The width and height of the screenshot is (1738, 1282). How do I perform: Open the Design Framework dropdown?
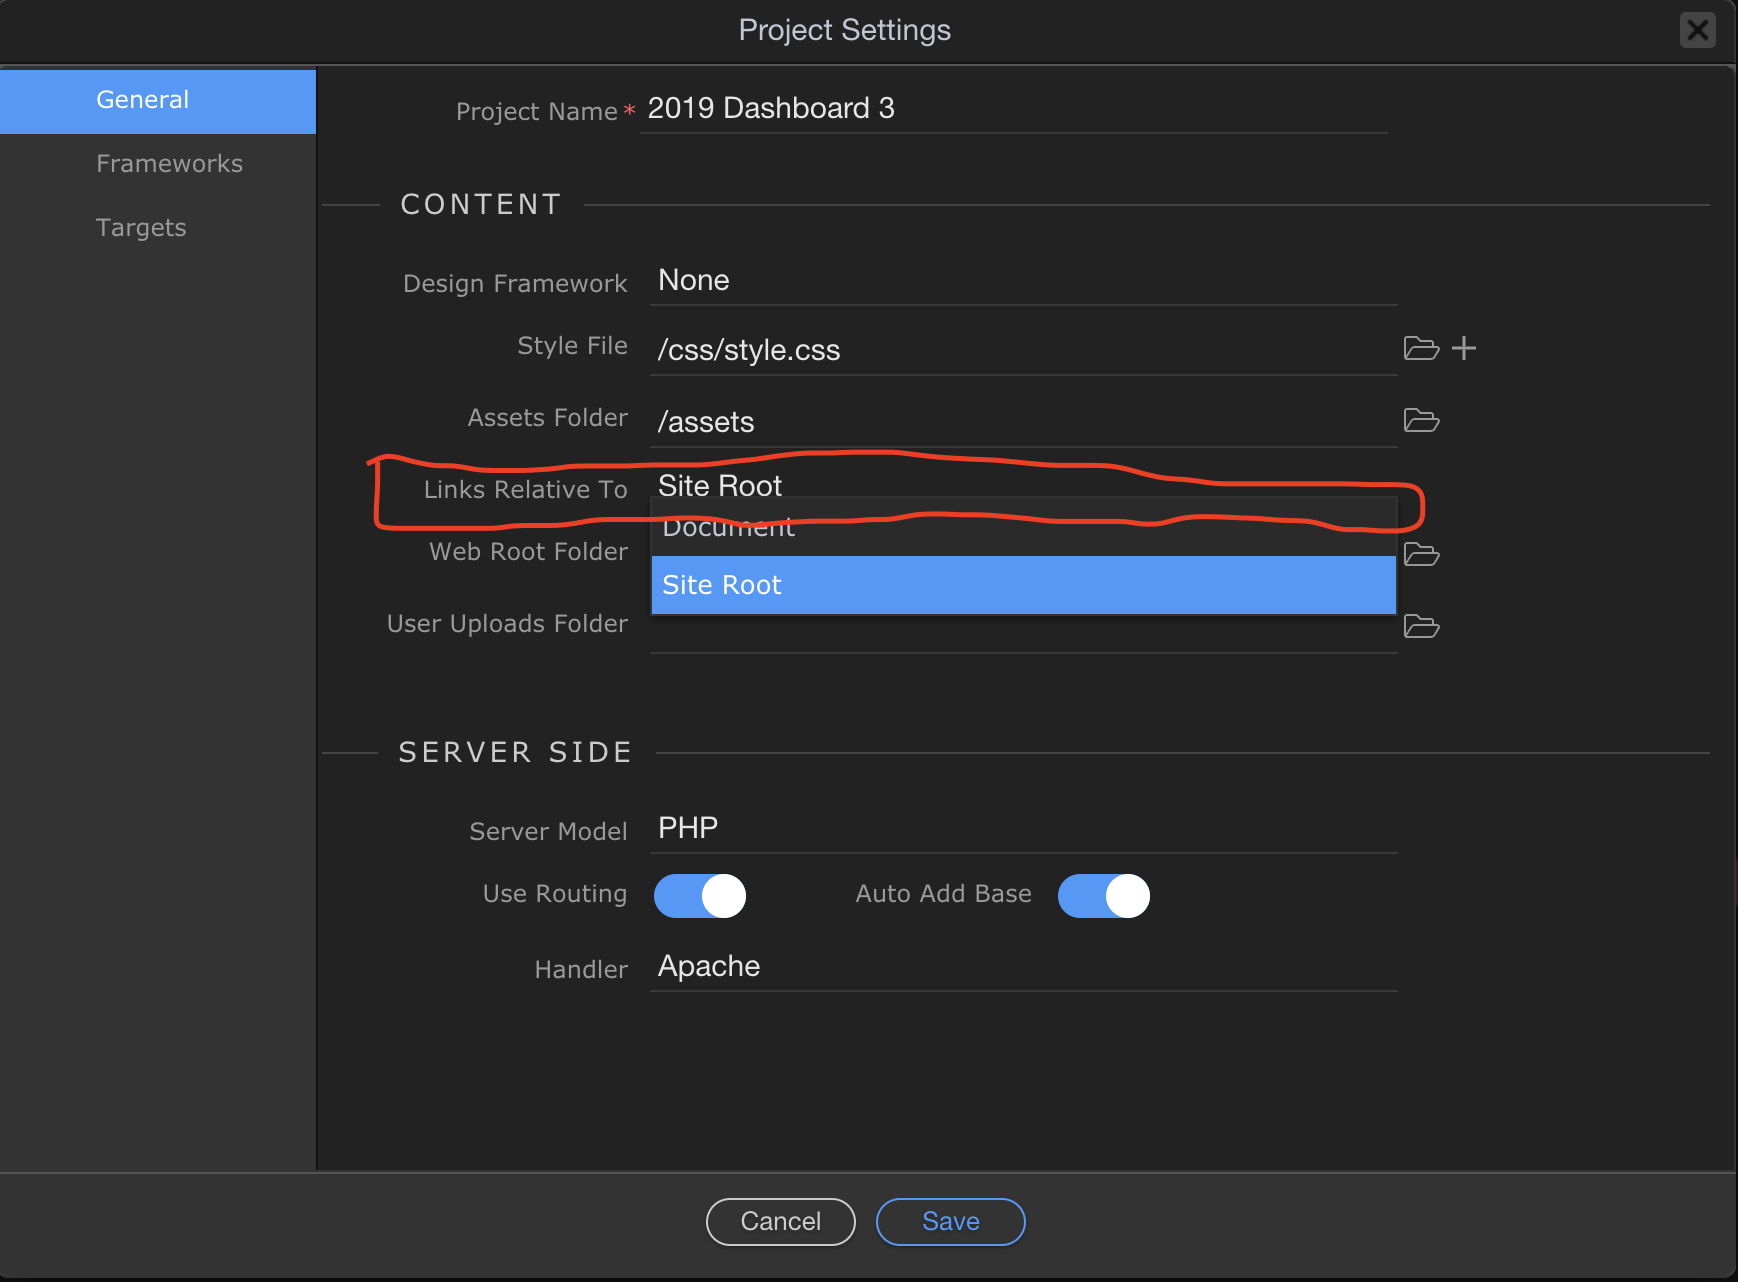point(1022,281)
